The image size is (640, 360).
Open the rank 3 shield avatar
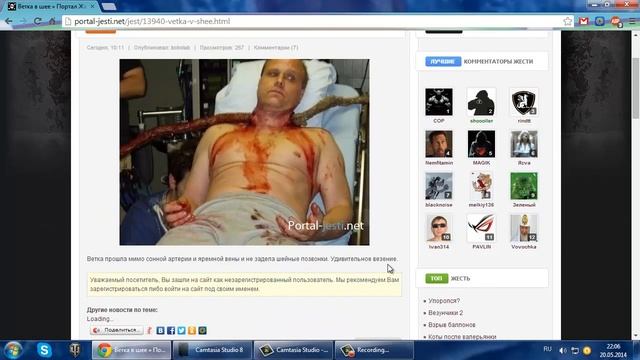coord(524,102)
